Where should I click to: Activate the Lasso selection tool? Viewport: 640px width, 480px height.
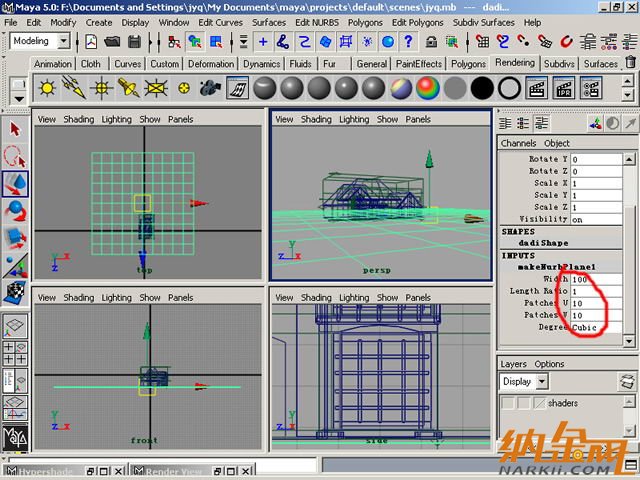[15, 156]
